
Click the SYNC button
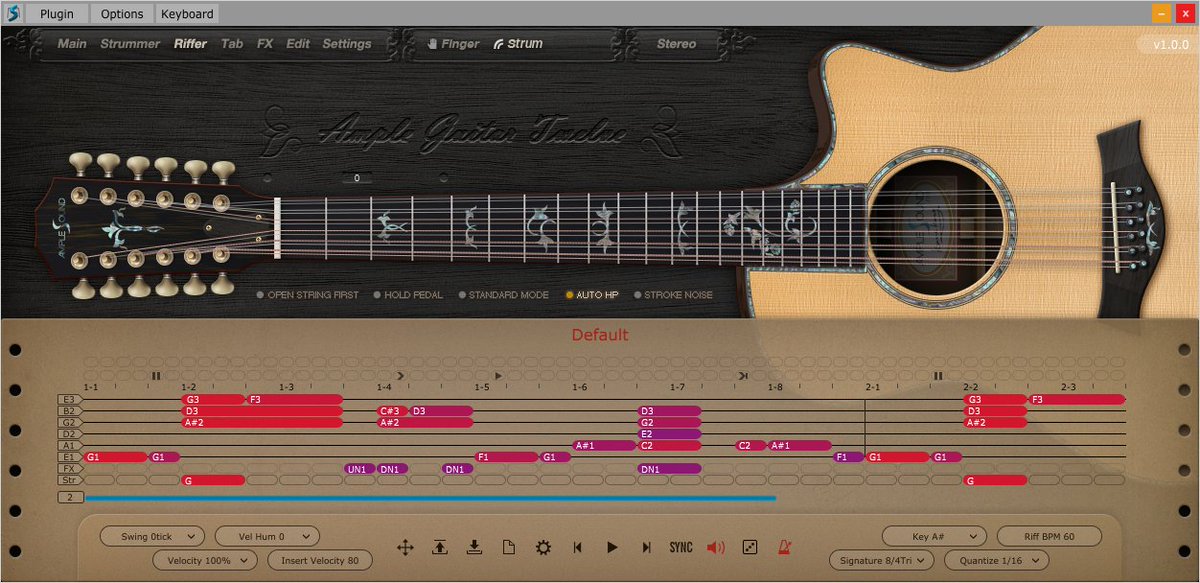coord(681,547)
